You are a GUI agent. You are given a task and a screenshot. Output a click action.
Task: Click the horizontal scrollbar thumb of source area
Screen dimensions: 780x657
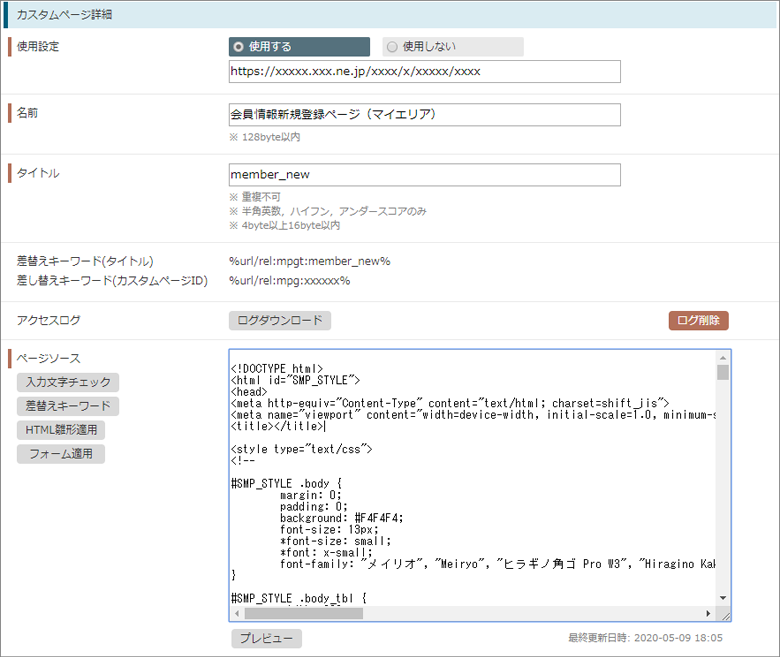click(x=303, y=614)
